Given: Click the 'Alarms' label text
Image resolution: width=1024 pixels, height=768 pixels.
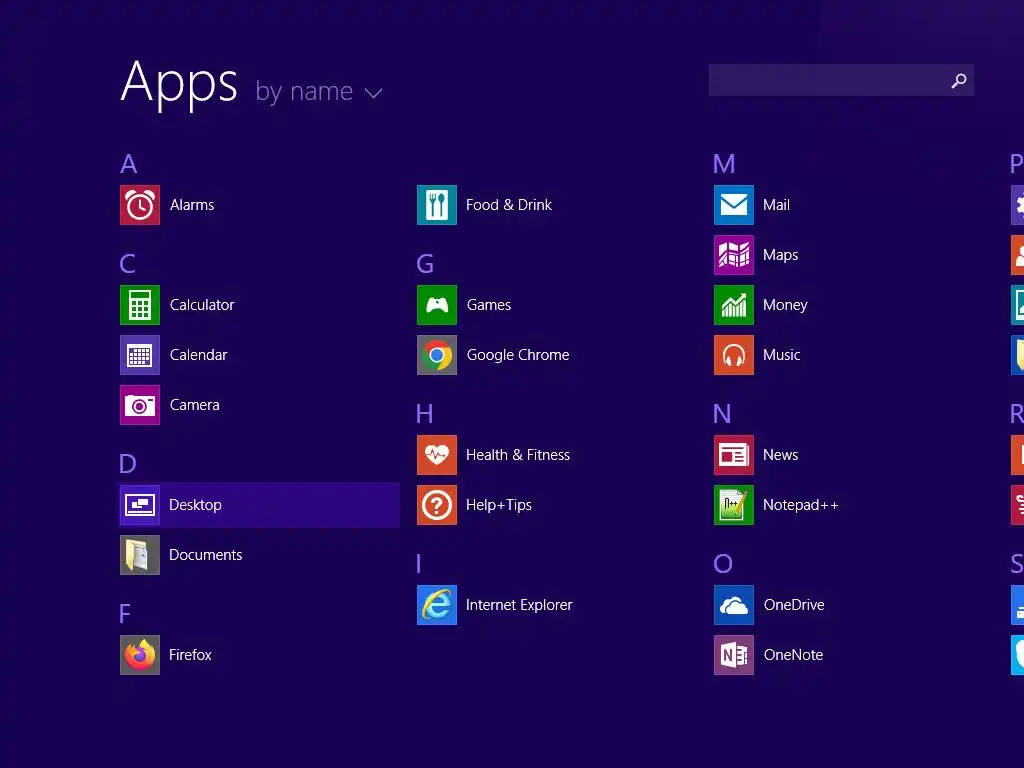Looking at the screenshot, I should (x=192, y=205).
